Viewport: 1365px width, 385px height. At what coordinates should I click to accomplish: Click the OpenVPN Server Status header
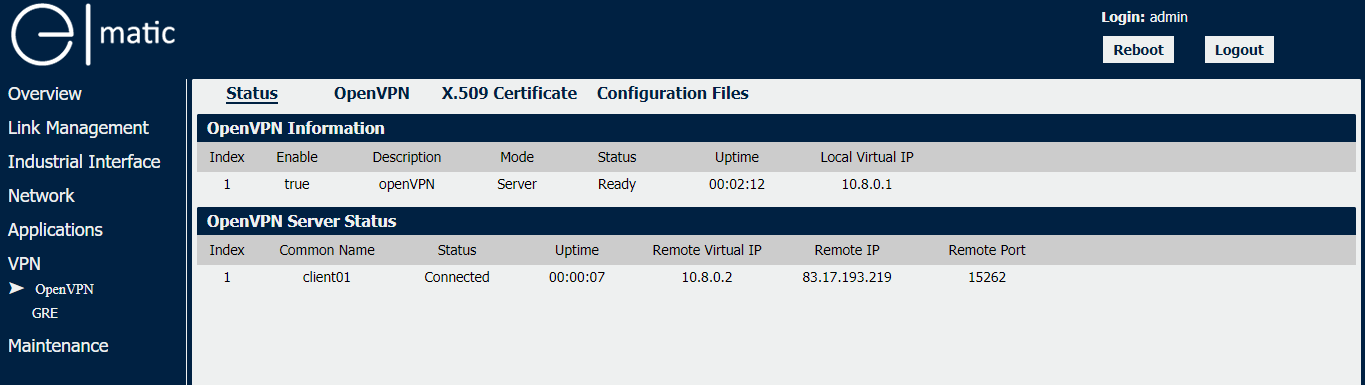(776, 221)
